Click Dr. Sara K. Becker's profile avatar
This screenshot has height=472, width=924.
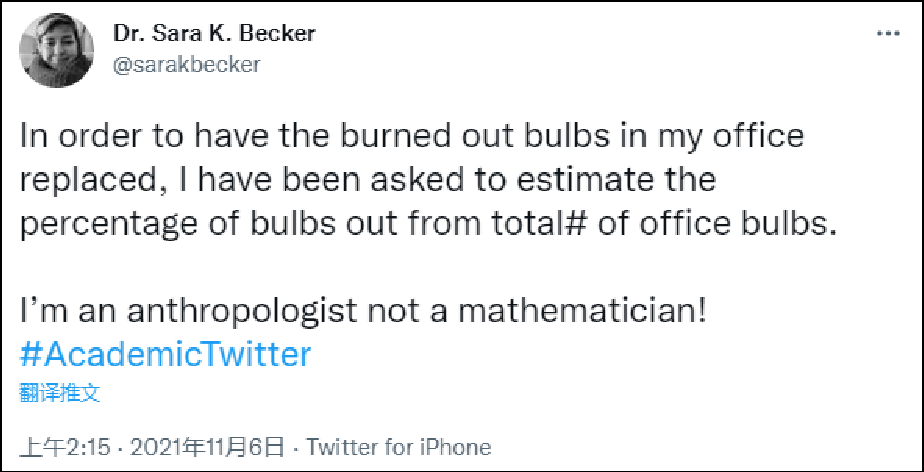pyautogui.click(x=57, y=51)
